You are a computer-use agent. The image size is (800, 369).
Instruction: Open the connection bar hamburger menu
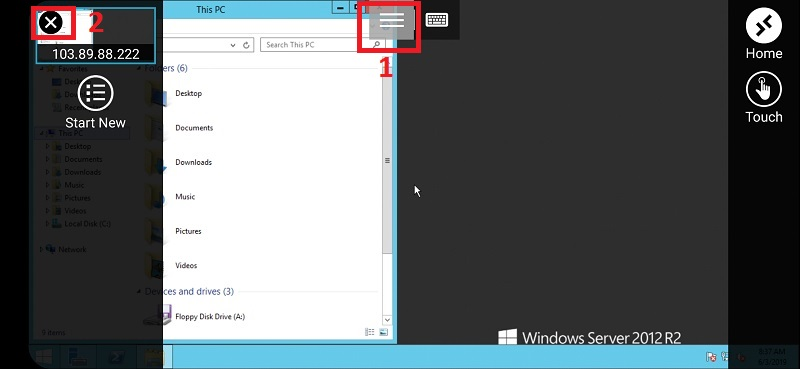[392, 20]
